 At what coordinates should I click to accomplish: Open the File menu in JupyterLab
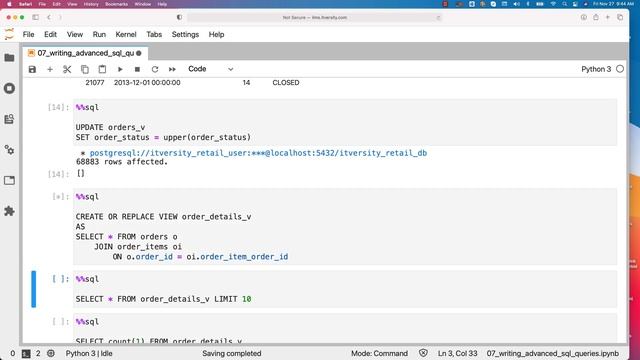pos(29,34)
